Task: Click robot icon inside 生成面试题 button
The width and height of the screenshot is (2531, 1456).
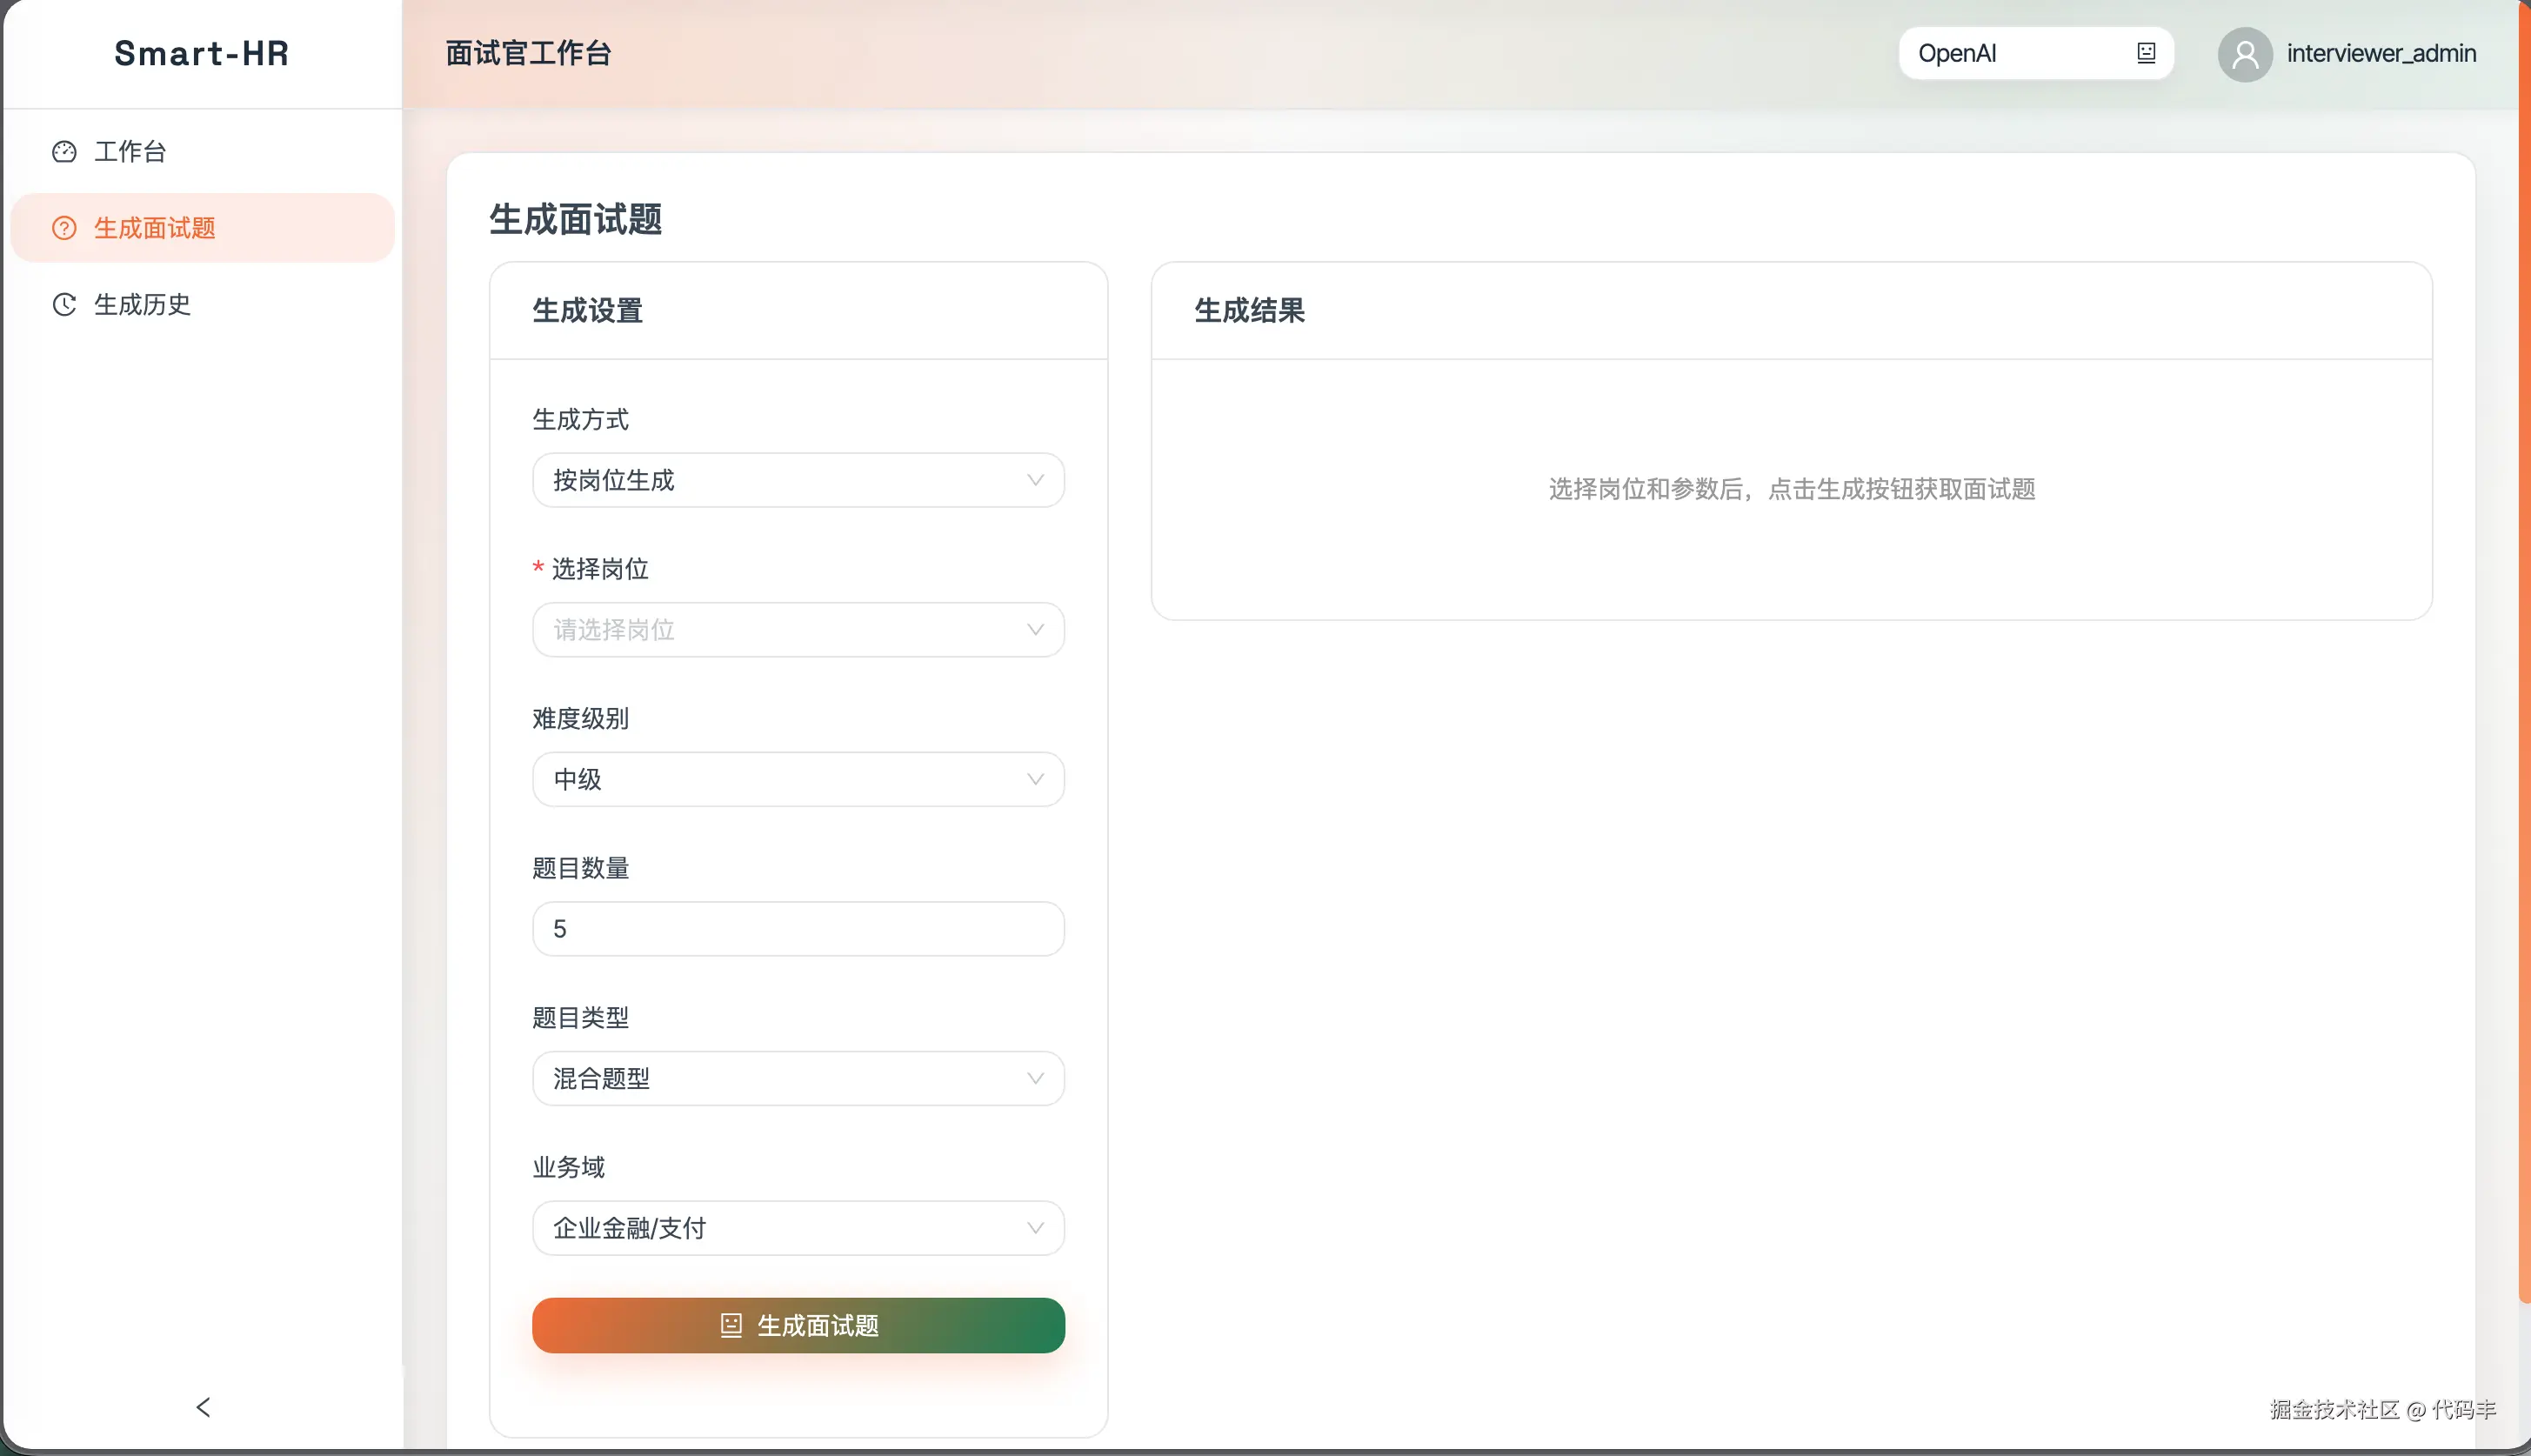Action: pyautogui.click(x=731, y=1325)
